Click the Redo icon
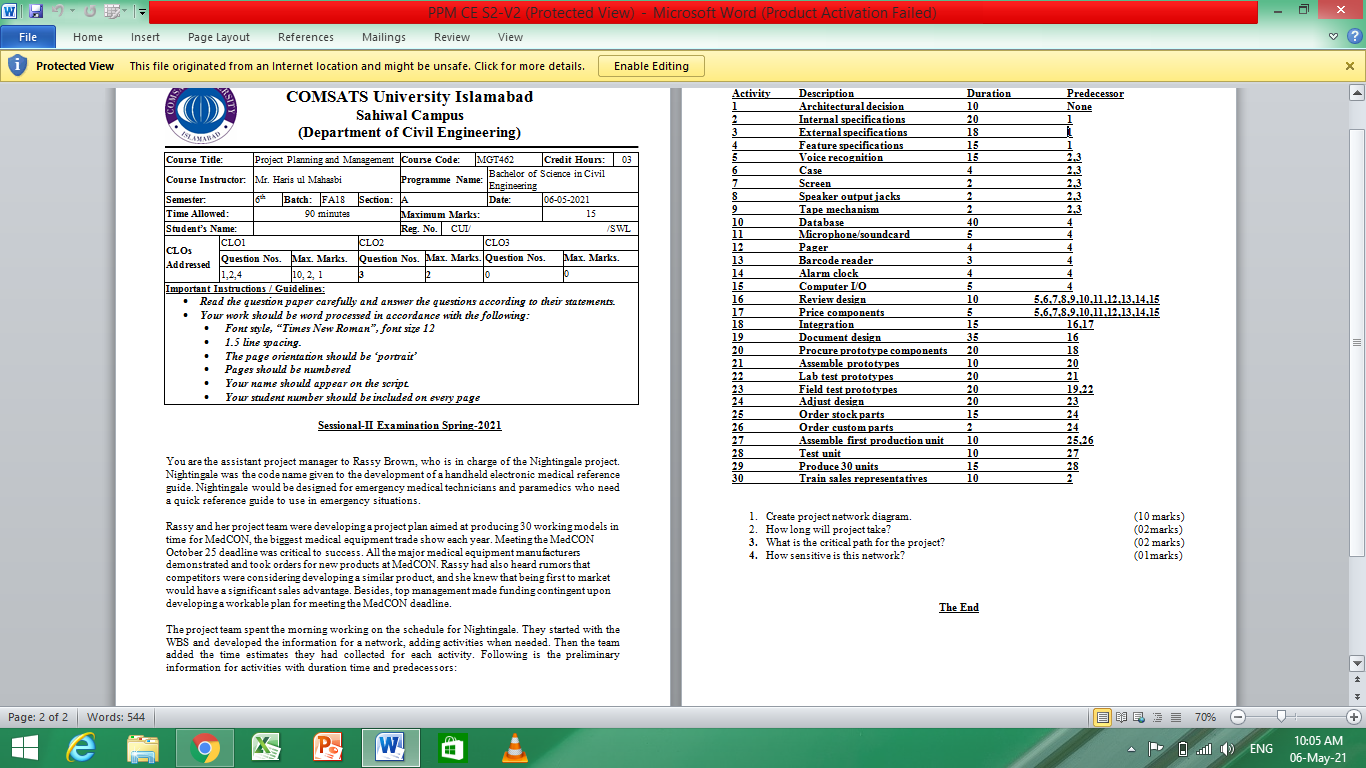 [91, 10]
